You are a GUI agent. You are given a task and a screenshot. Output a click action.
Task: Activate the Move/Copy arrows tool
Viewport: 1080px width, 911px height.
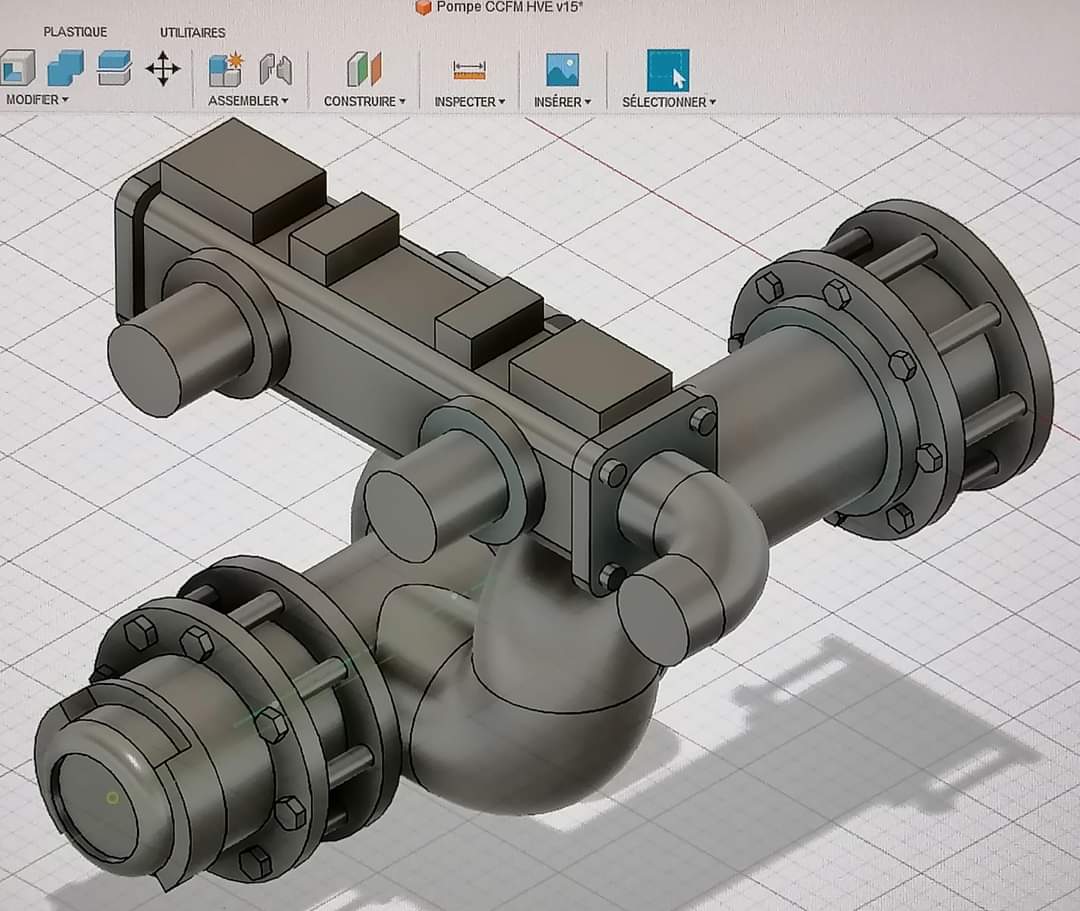tap(163, 69)
